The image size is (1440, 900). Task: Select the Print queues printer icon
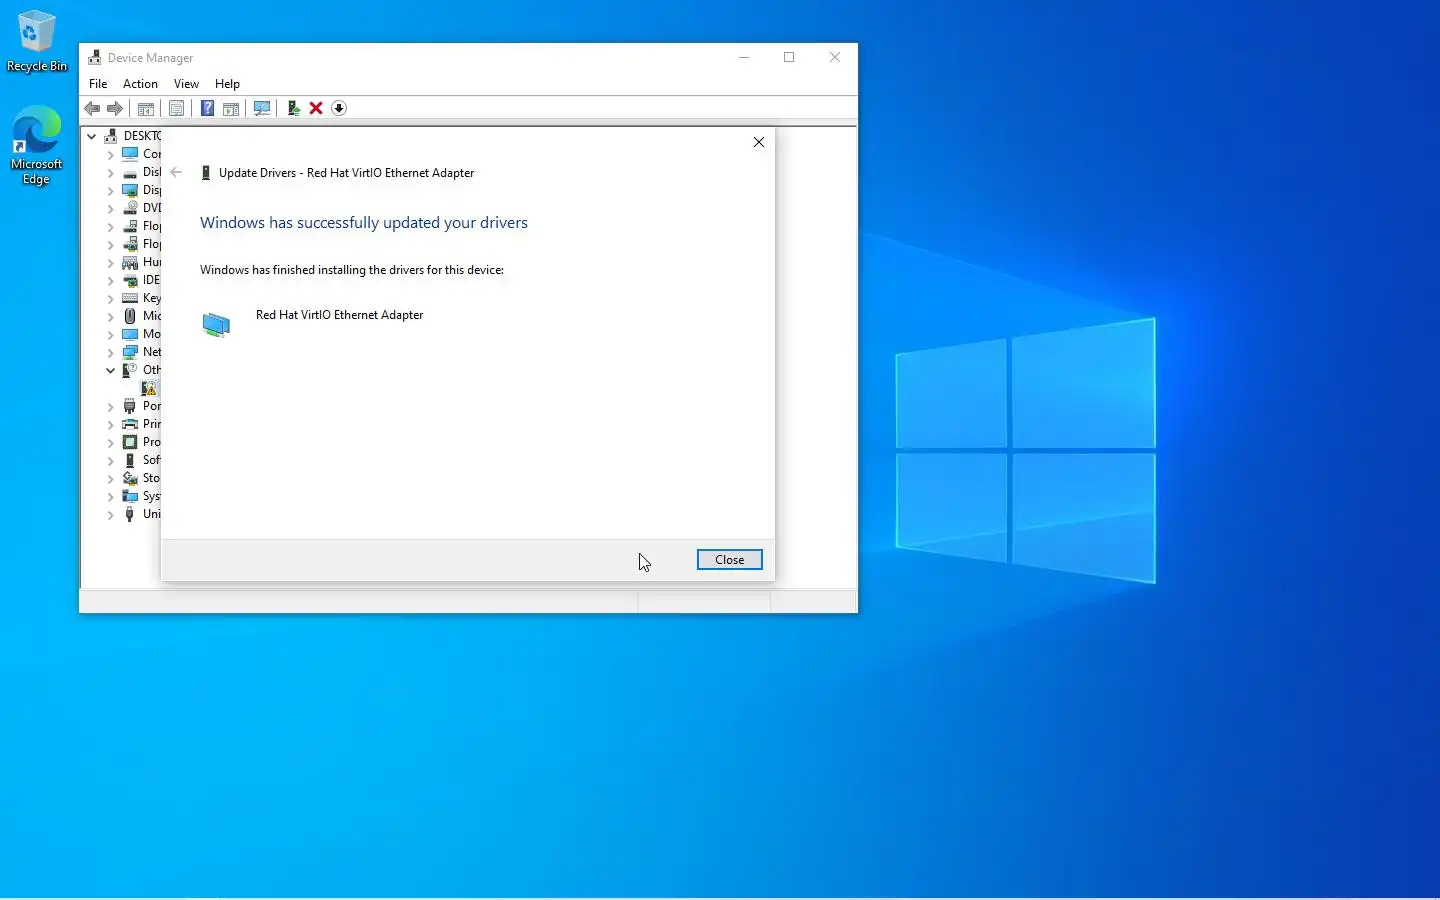130,424
